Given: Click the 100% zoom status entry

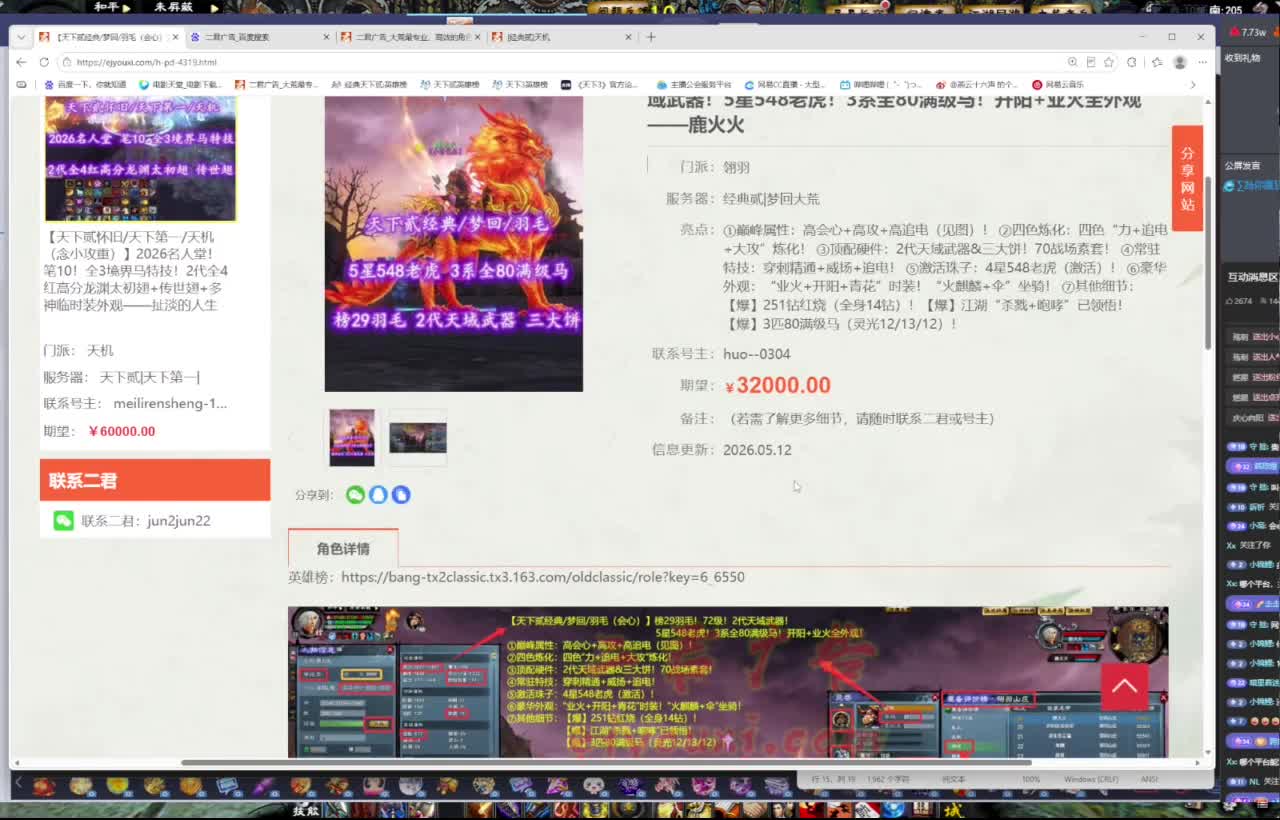Looking at the screenshot, I should coord(1030,779).
